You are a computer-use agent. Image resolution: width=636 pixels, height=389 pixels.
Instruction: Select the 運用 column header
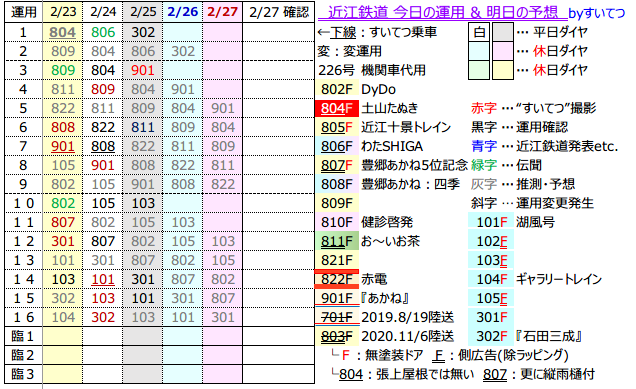point(24,13)
